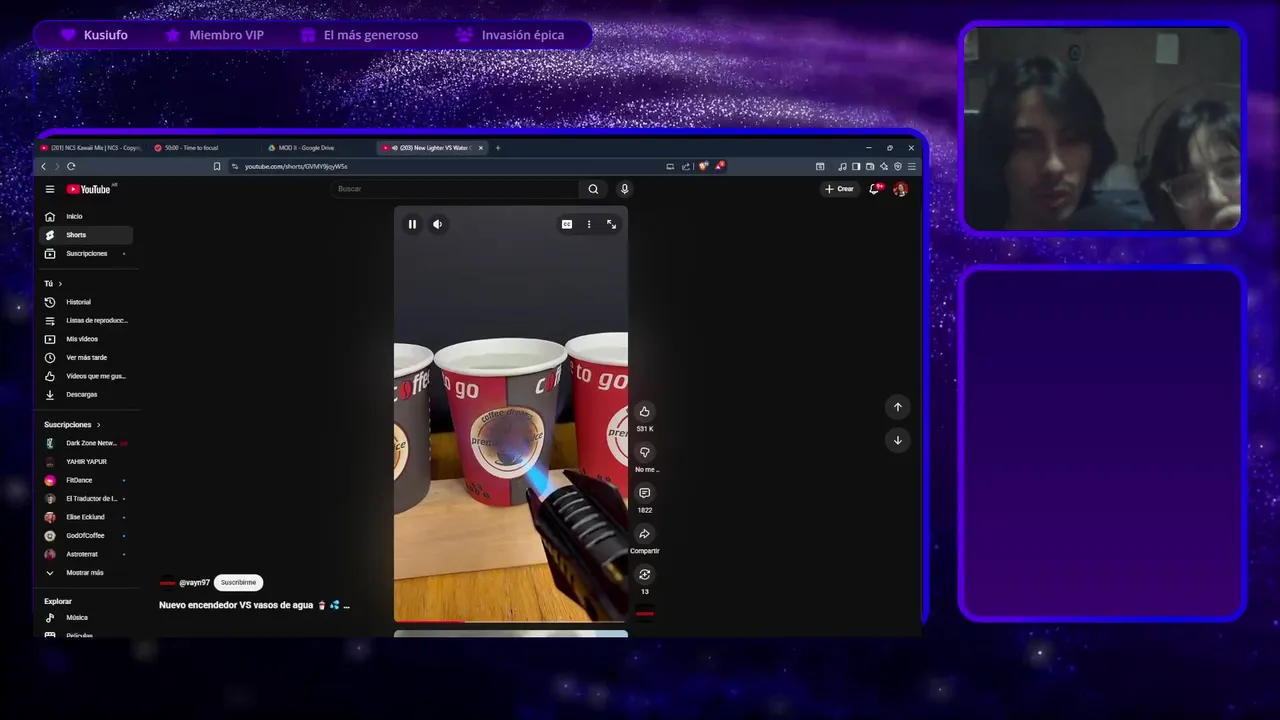The height and width of the screenshot is (720, 1280).
Task: Reload the page in the browser
Action: click(x=71, y=166)
